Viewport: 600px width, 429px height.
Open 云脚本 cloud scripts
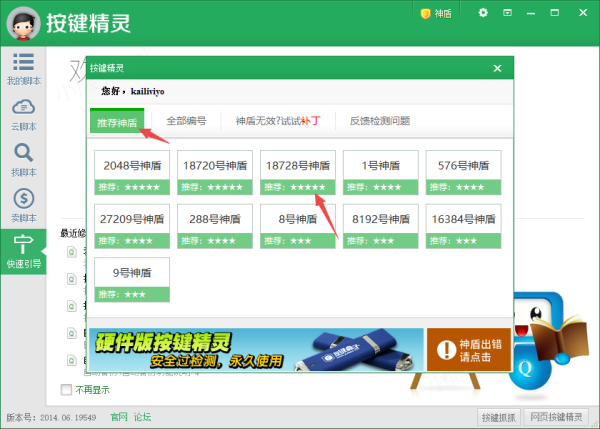coord(23,115)
